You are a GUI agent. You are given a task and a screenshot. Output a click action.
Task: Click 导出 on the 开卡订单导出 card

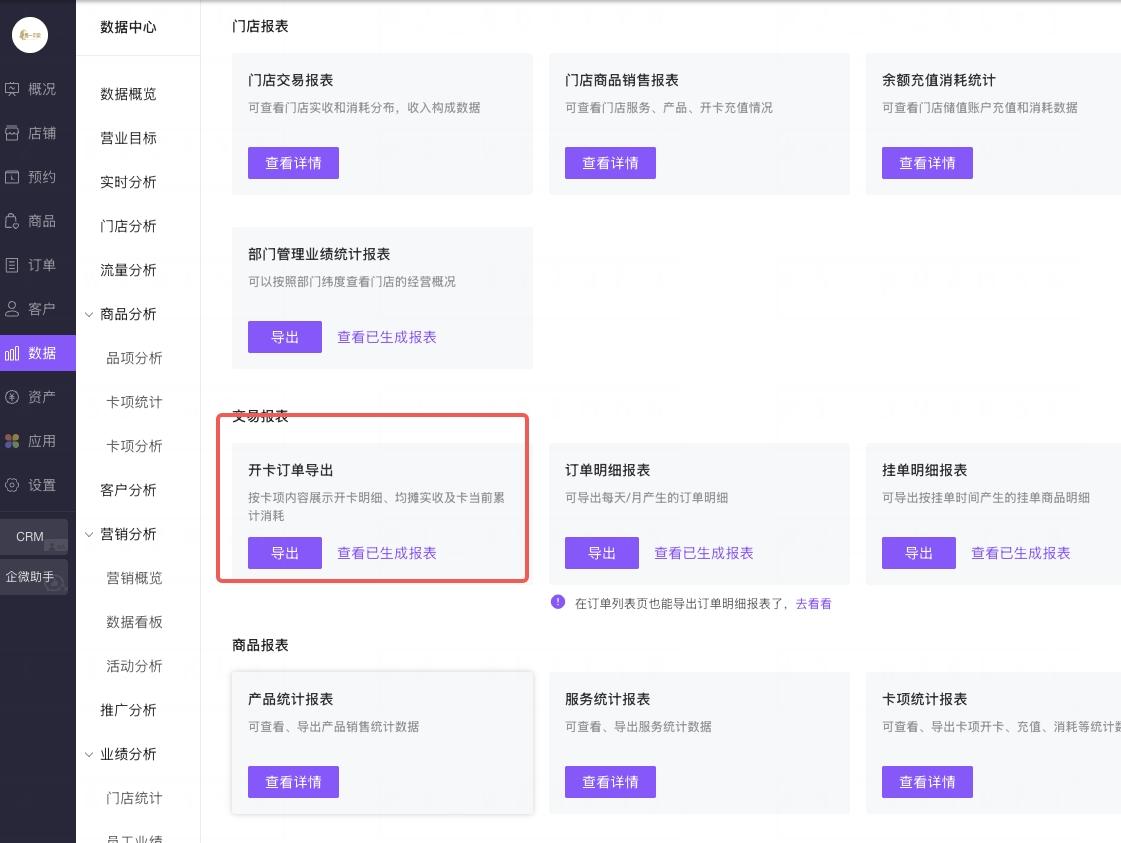(285, 553)
